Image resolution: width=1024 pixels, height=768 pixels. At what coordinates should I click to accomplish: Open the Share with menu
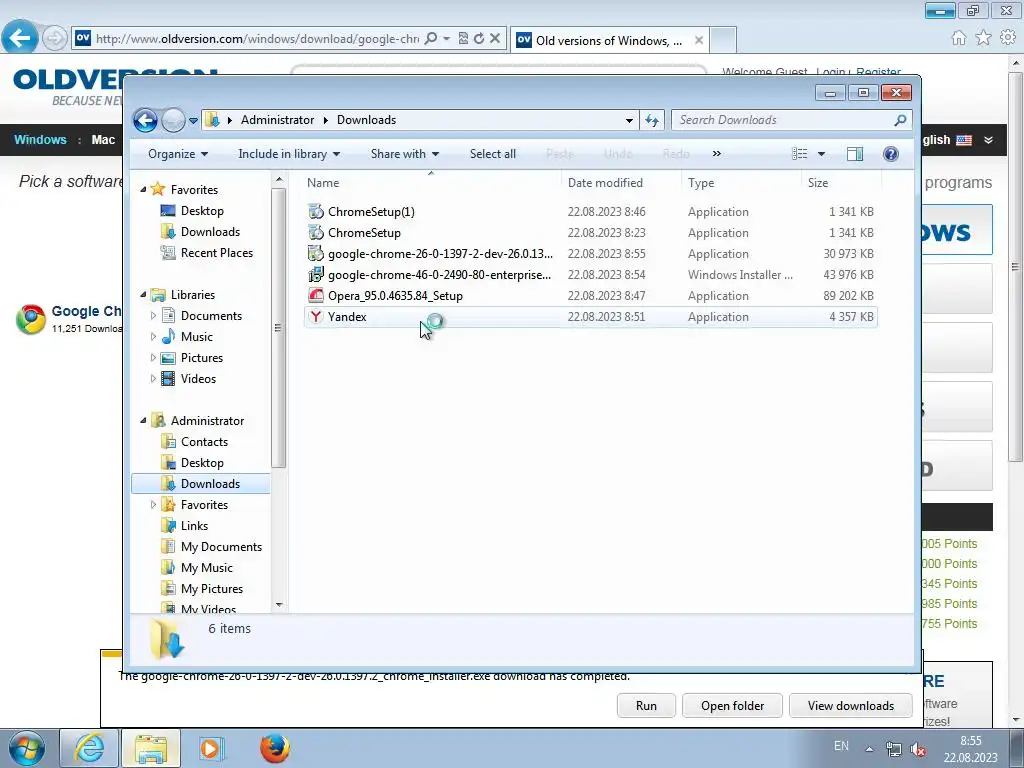[x=405, y=154]
